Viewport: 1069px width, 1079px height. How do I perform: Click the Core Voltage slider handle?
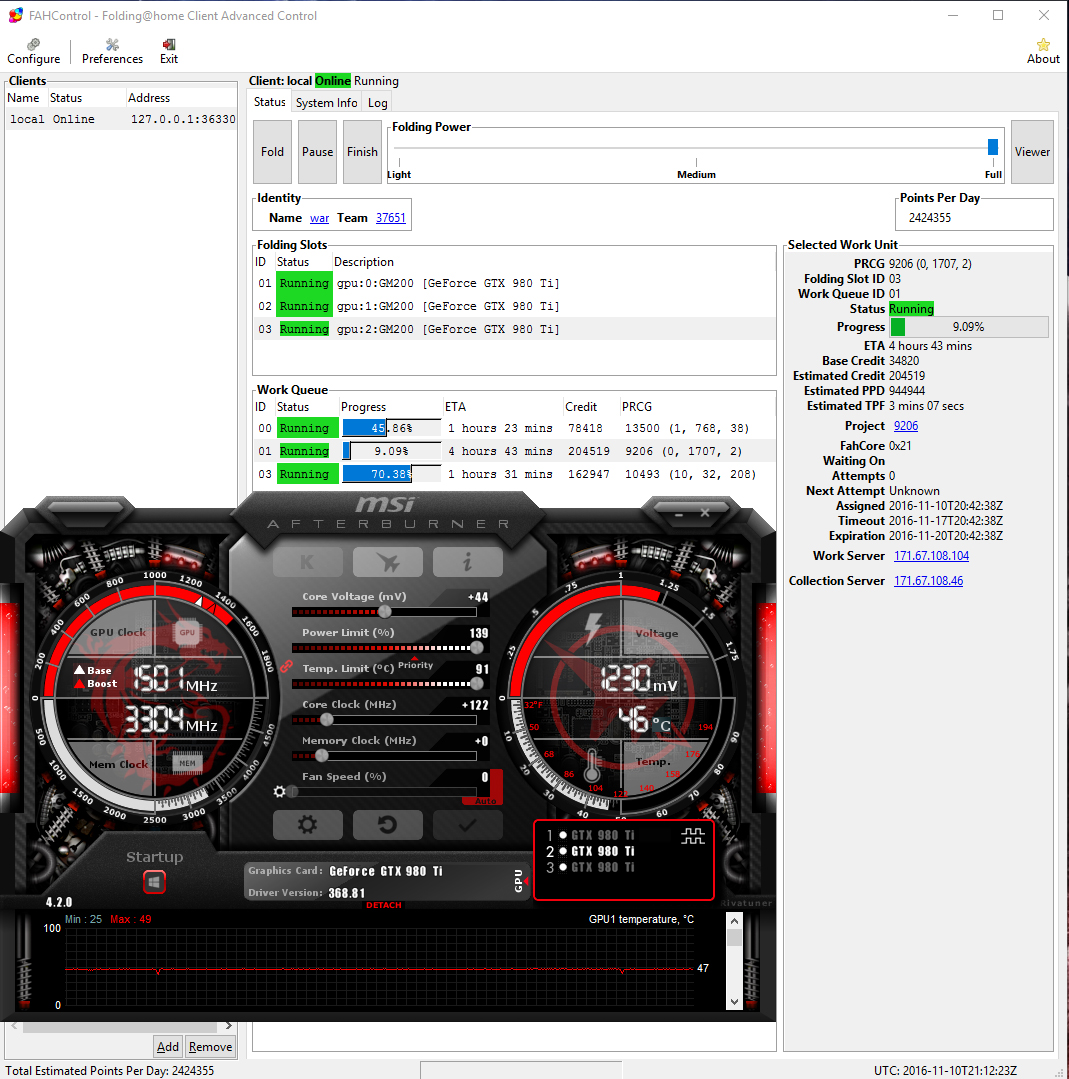[x=385, y=611]
